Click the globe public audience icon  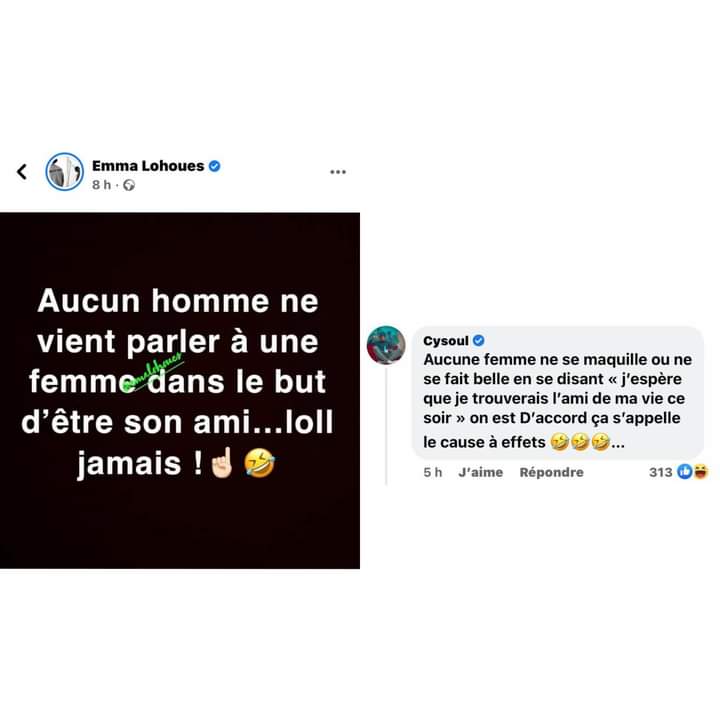(x=129, y=185)
